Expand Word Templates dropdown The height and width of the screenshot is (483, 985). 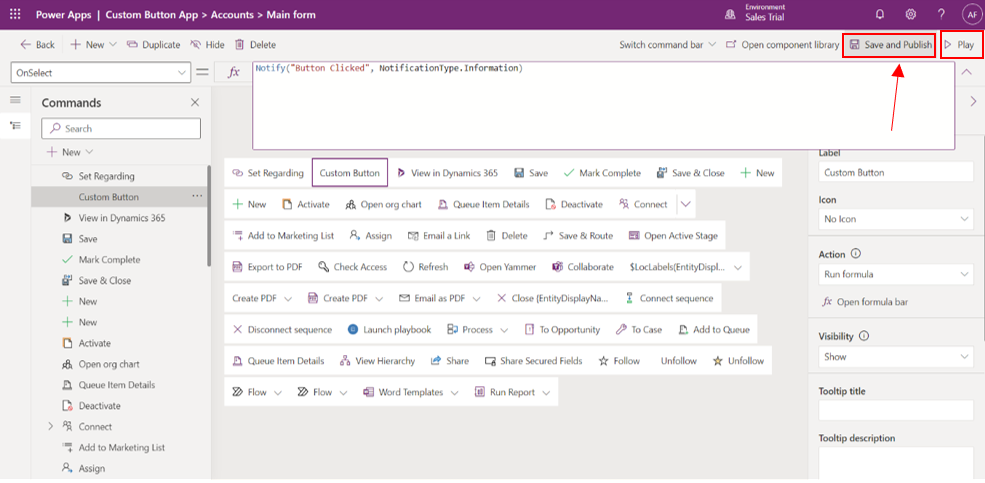(x=453, y=393)
